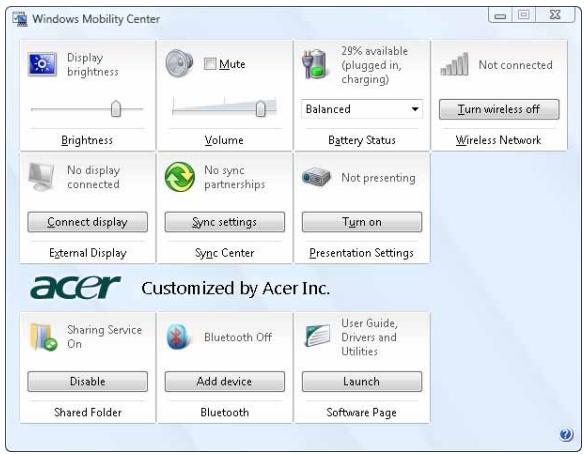584x454 pixels.
Task: Click the Presentation Settings label
Action: 361,253
